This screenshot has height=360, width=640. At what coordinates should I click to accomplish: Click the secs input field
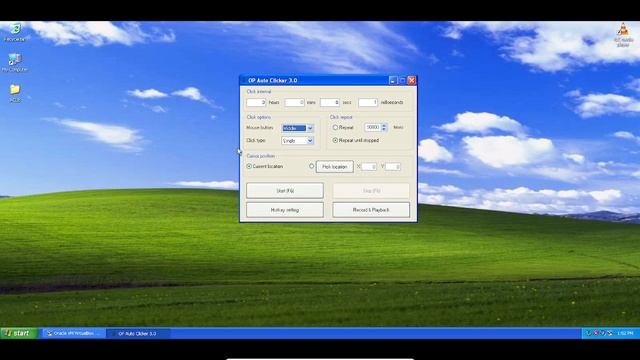[x=330, y=102]
